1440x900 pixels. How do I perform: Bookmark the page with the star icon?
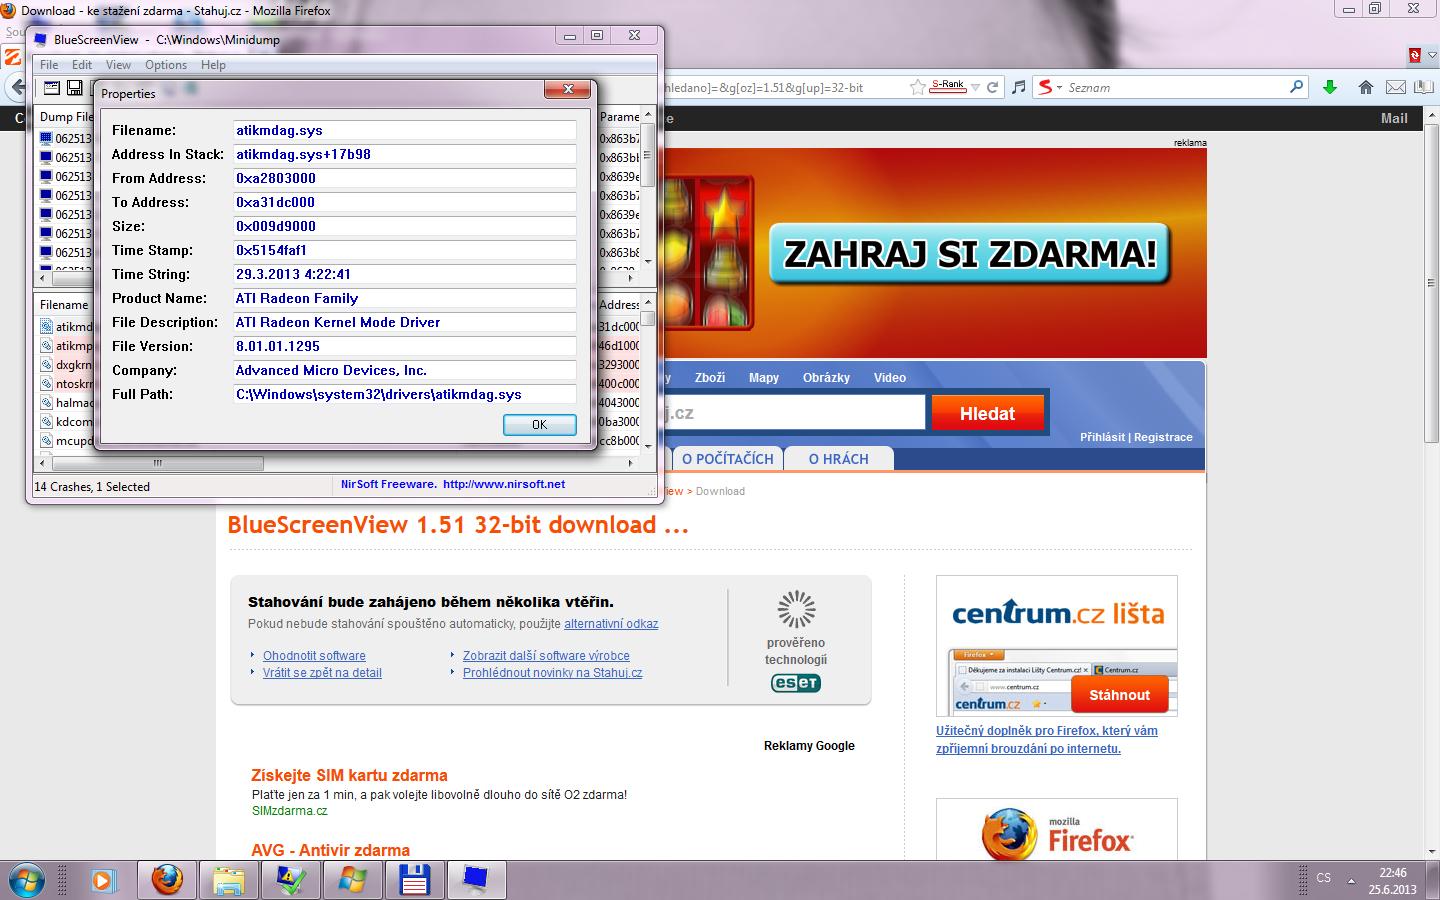[x=917, y=87]
